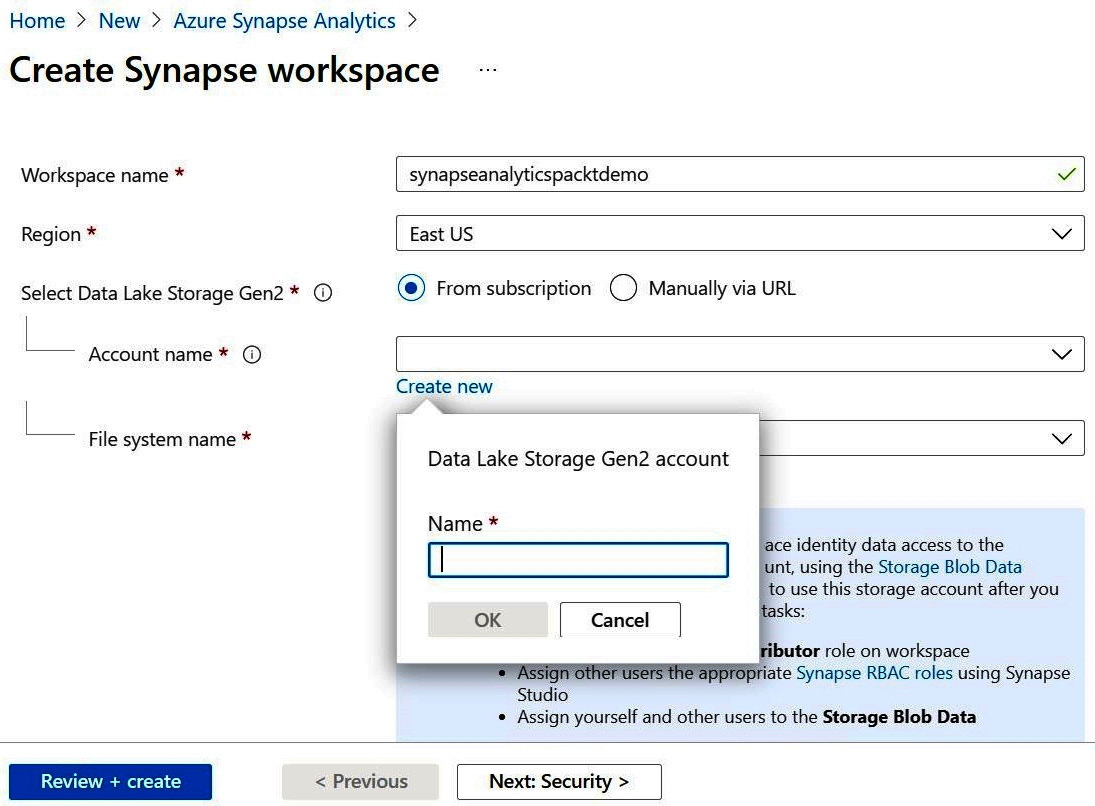Click the Workspace name input field

(740, 174)
